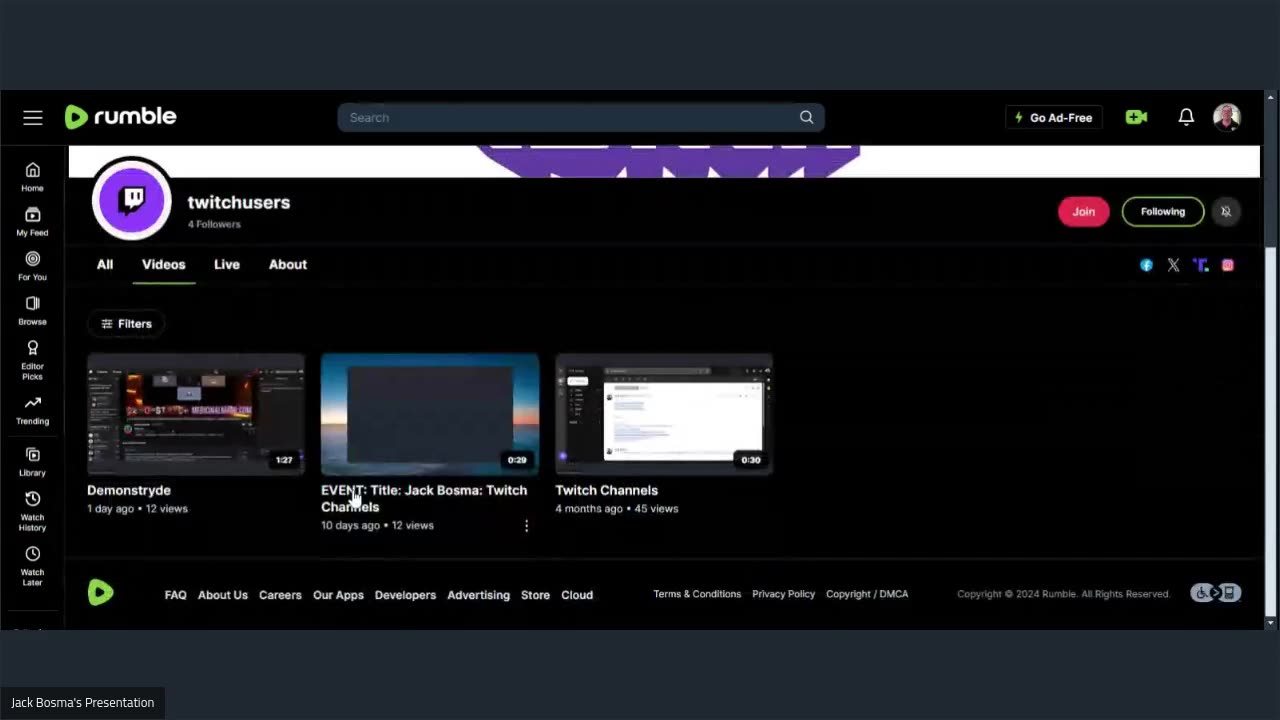Click the Go Ad-Free button

tap(1054, 117)
